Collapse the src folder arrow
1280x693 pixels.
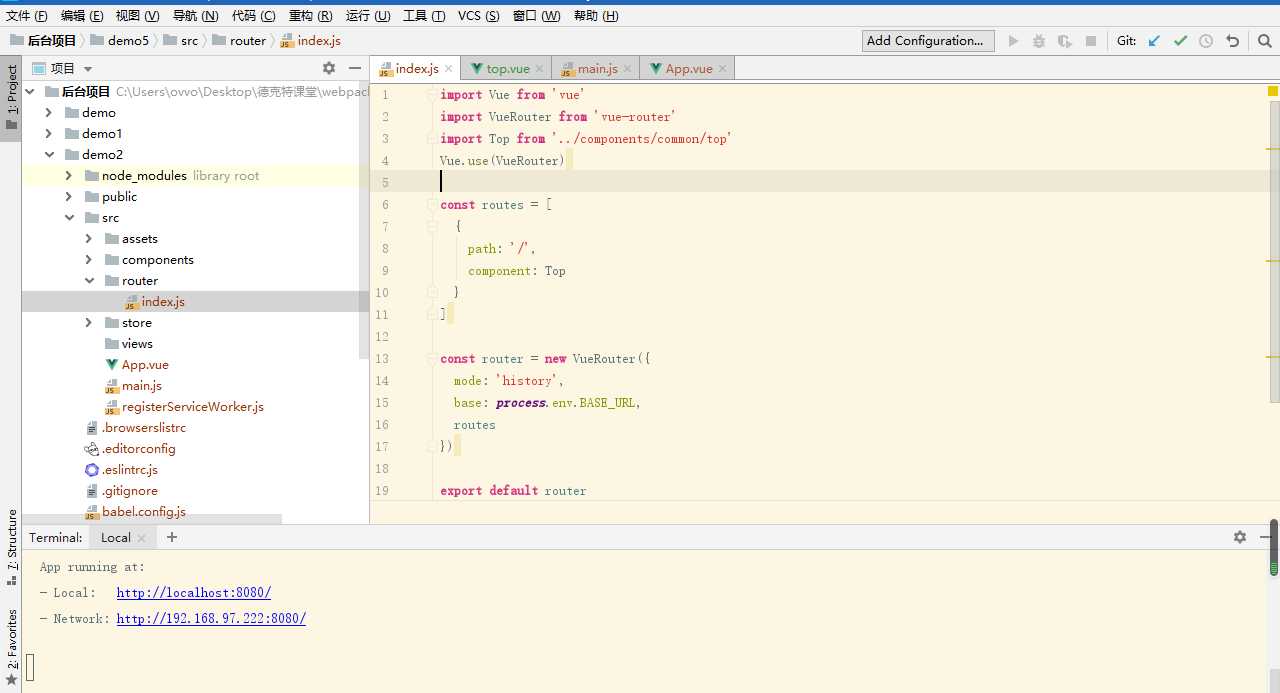69,217
